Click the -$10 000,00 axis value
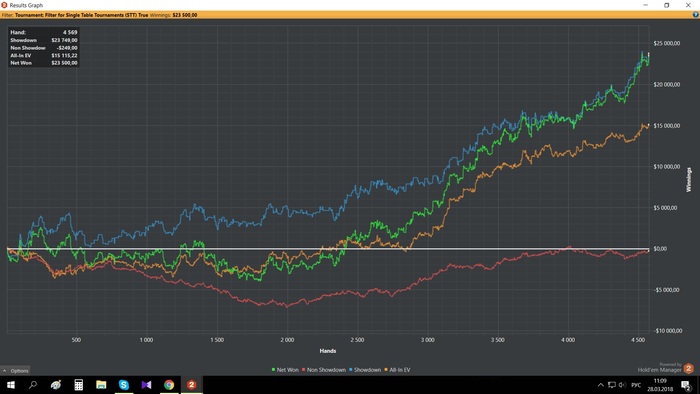Screen dimensions: 700x394 pyautogui.click(x=668, y=331)
